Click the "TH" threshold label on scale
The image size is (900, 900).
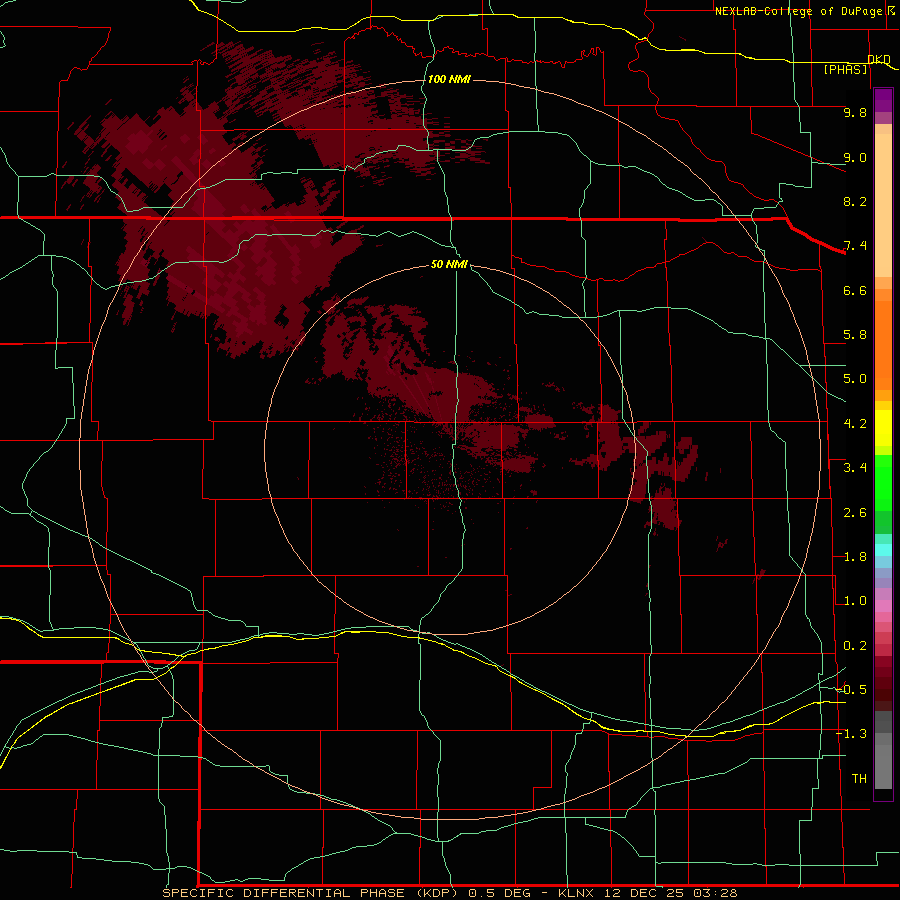coord(859,779)
